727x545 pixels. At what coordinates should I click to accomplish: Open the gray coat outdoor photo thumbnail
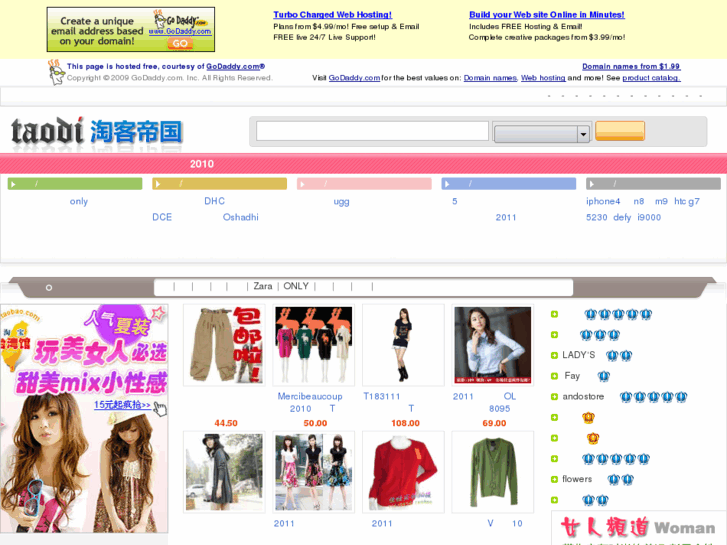point(224,472)
